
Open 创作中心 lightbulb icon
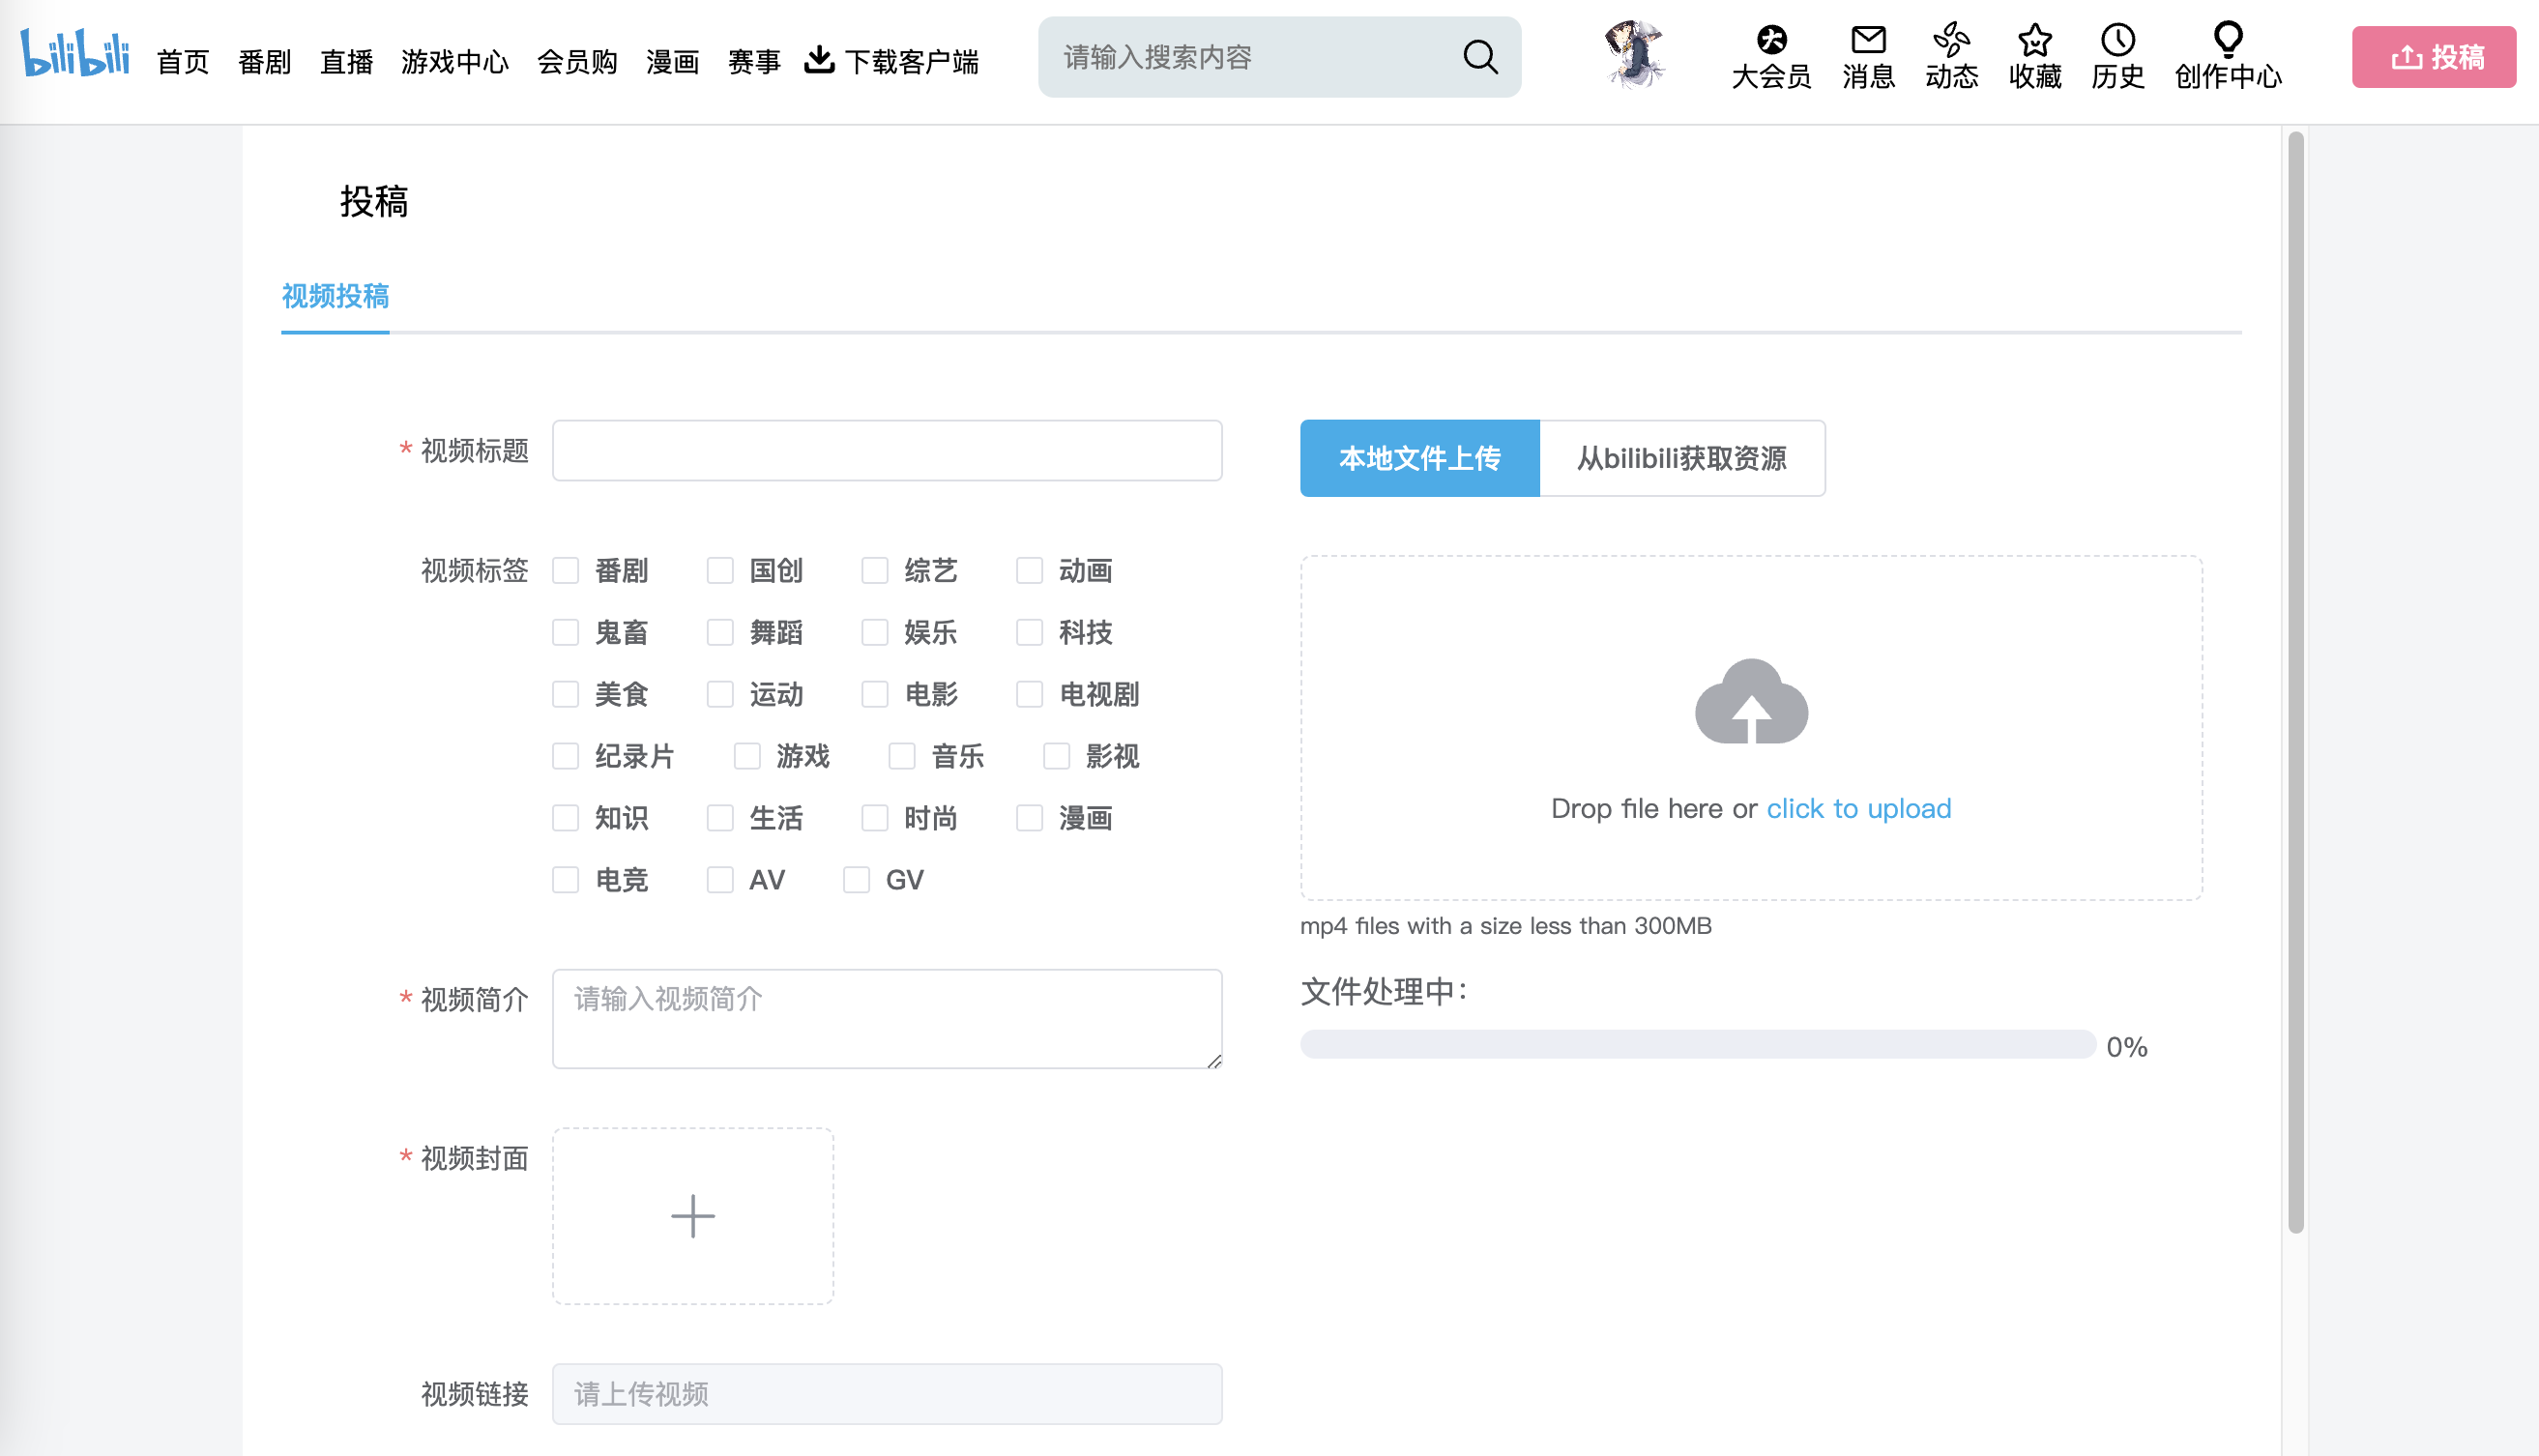(x=2227, y=40)
